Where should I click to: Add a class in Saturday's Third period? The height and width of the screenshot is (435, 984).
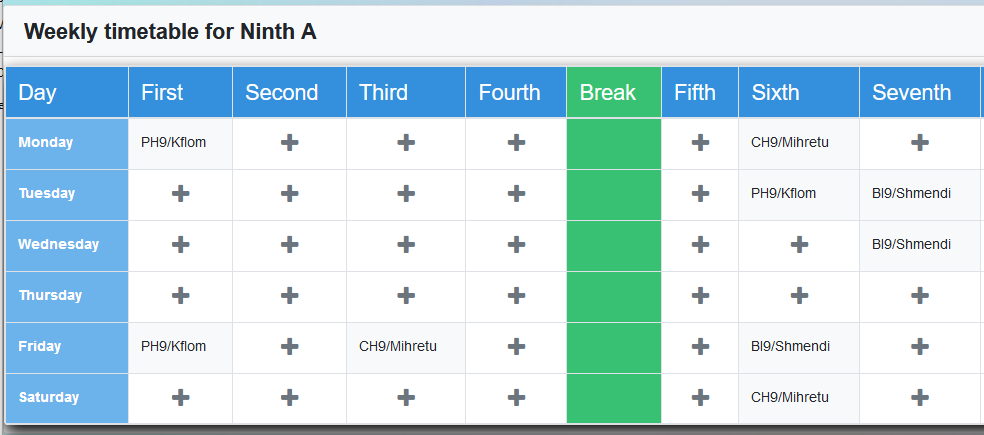[x=406, y=397]
